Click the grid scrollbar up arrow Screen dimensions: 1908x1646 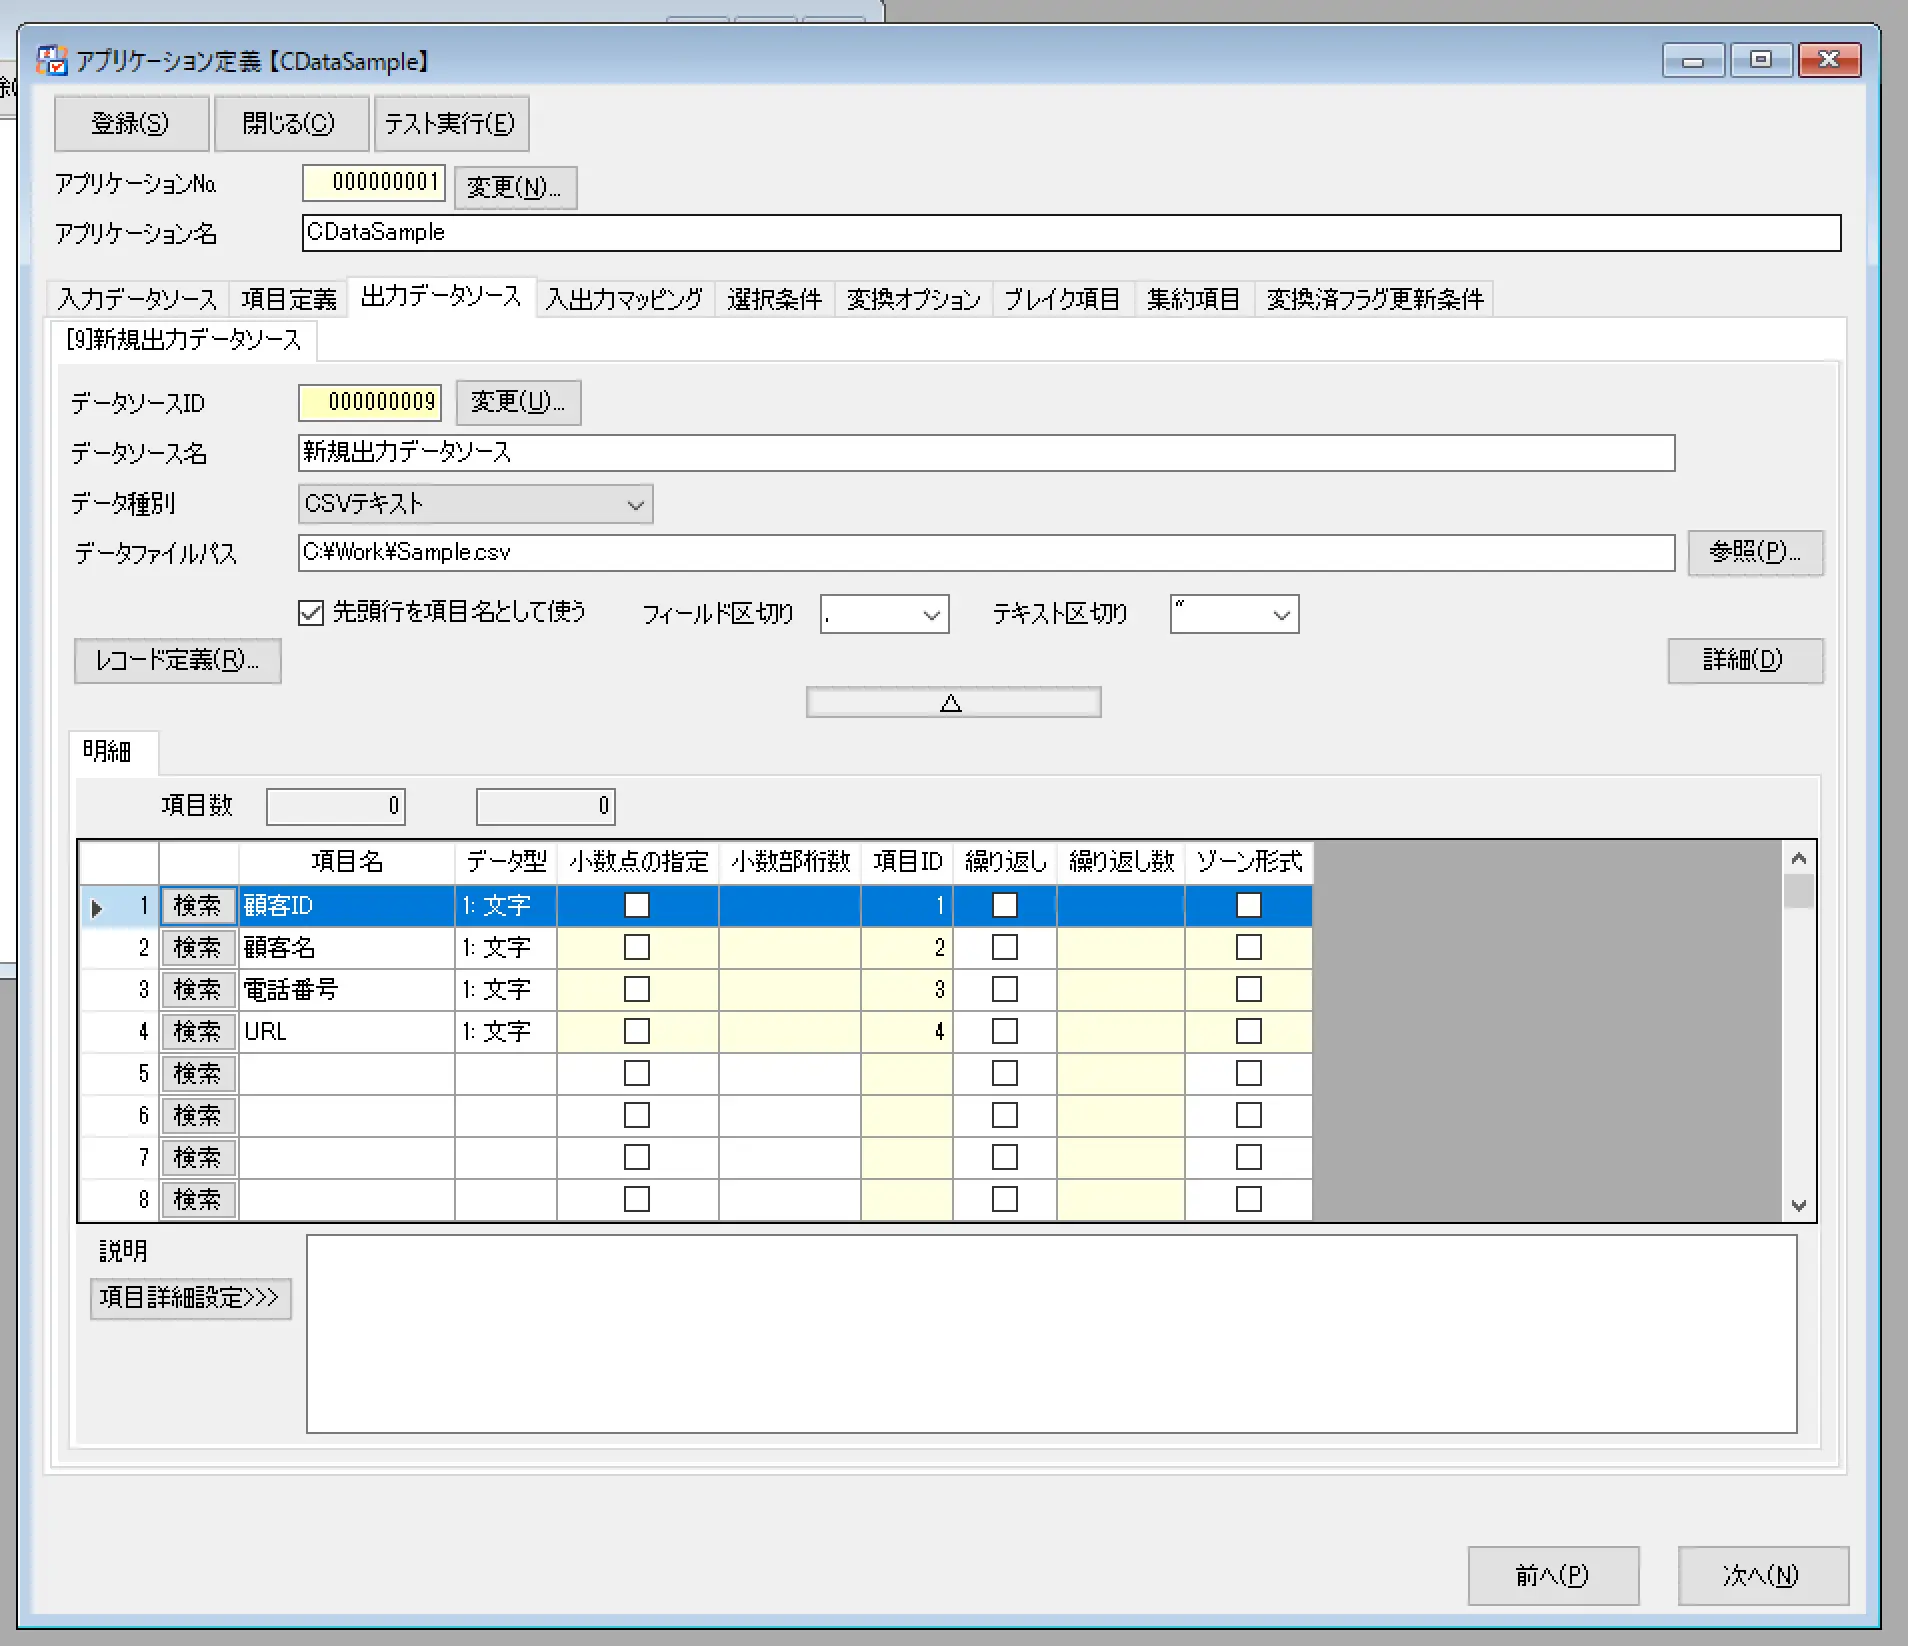pyautogui.click(x=1798, y=859)
